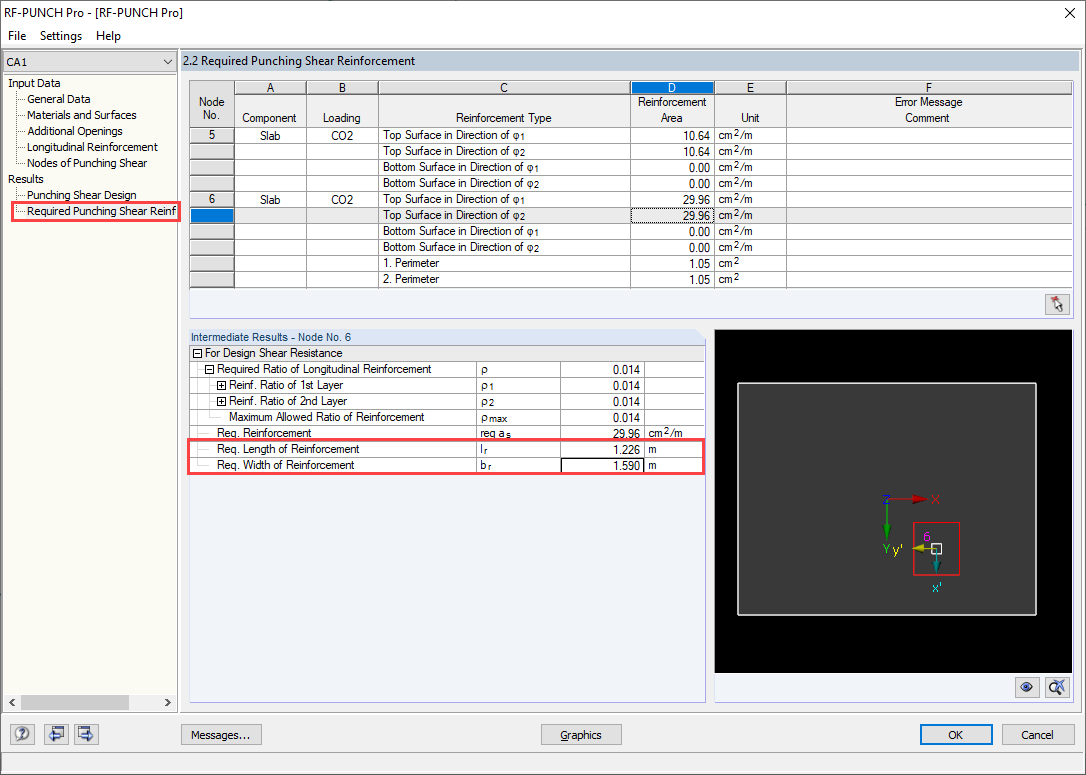Select Required Punching Shear Reinf item

point(101,211)
